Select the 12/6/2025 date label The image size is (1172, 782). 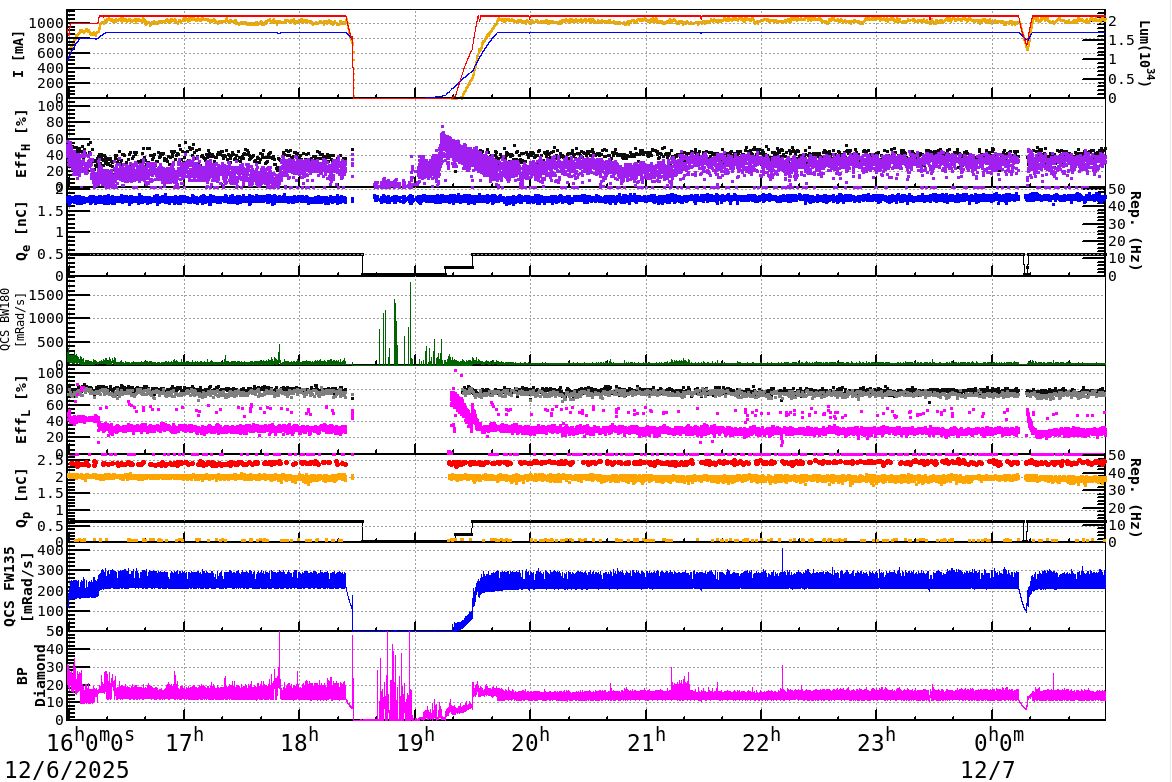pos(65,770)
